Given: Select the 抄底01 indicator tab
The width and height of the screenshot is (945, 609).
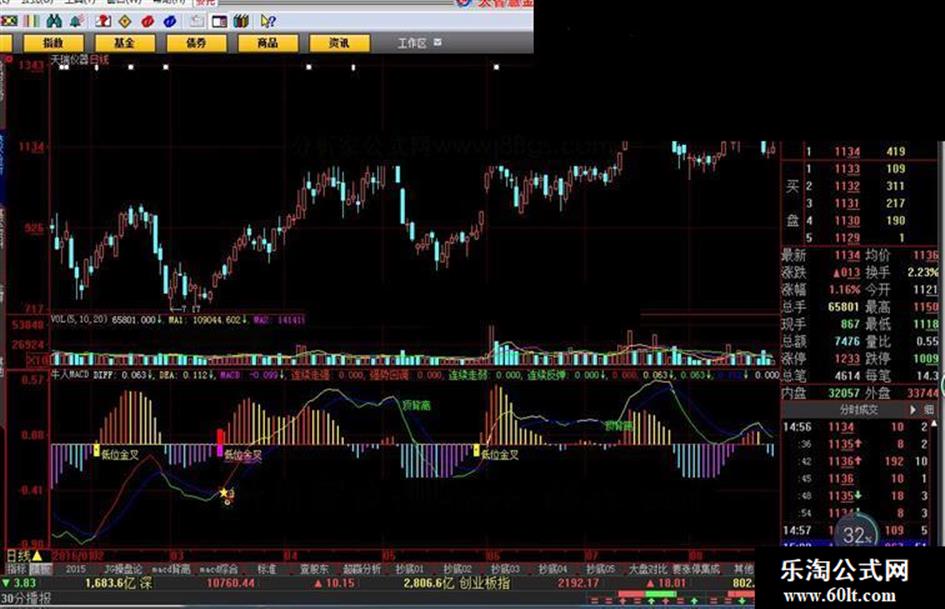Looking at the screenshot, I should click(409, 569).
